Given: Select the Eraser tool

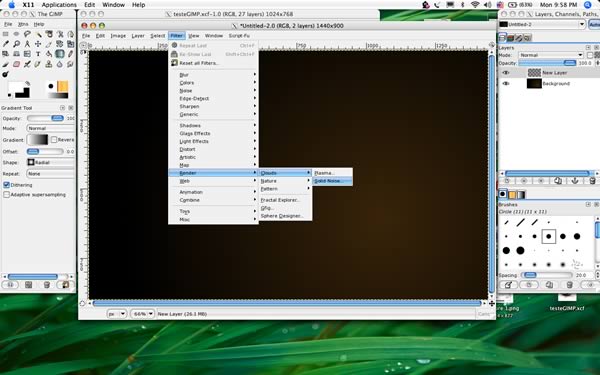Looking at the screenshot, I should coord(16,64).
